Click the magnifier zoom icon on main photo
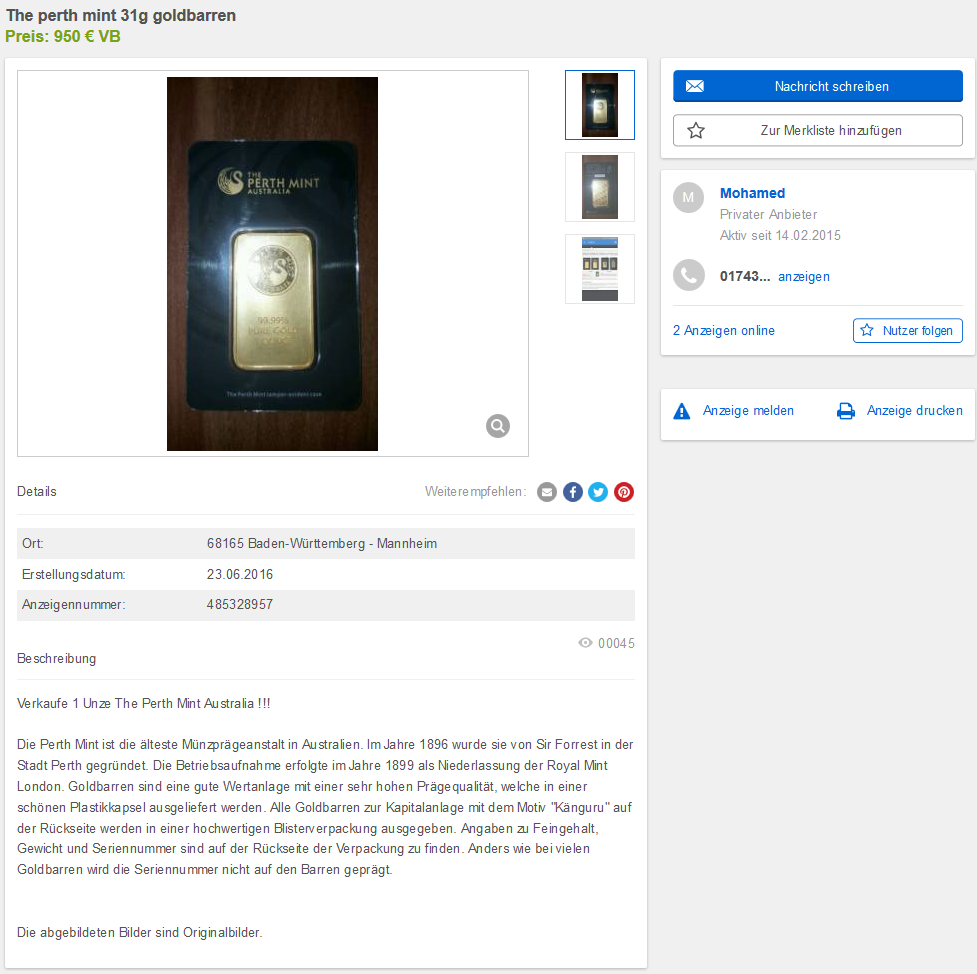Viewport: 977px width, 974px height. (x=497, y=426)
